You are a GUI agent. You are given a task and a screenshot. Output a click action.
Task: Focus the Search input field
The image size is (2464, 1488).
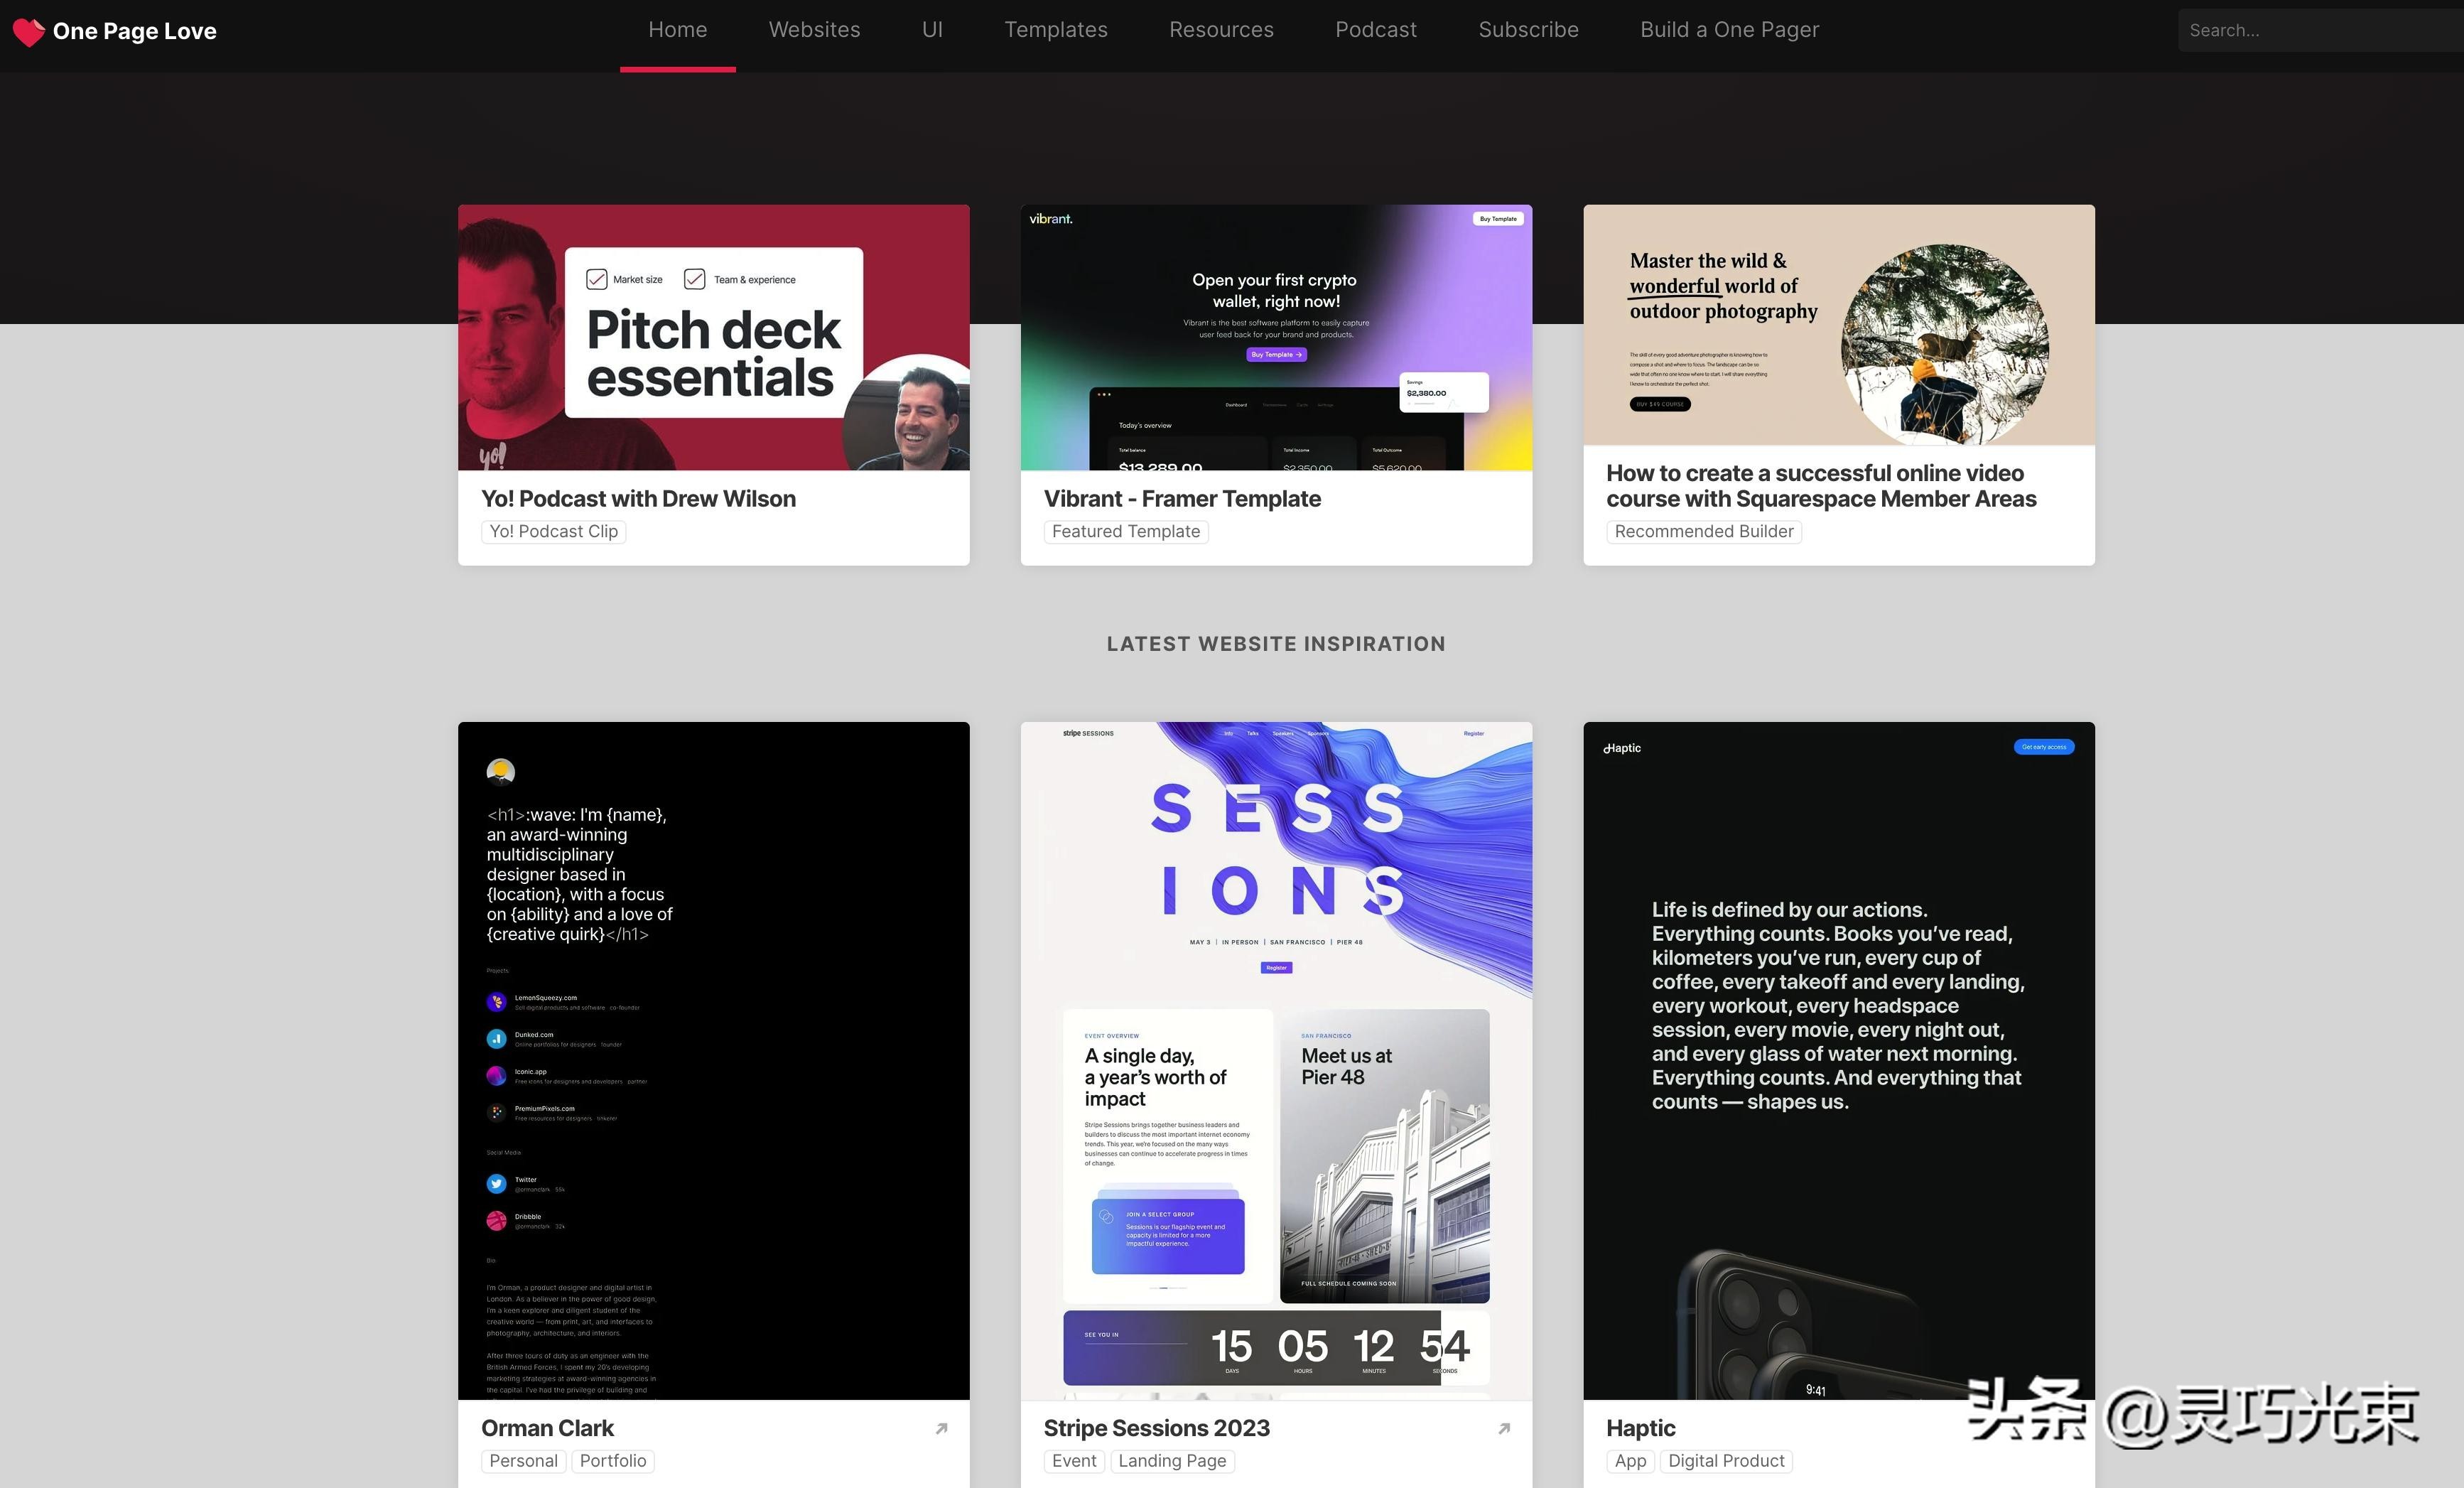click(x=2320, y=30)
